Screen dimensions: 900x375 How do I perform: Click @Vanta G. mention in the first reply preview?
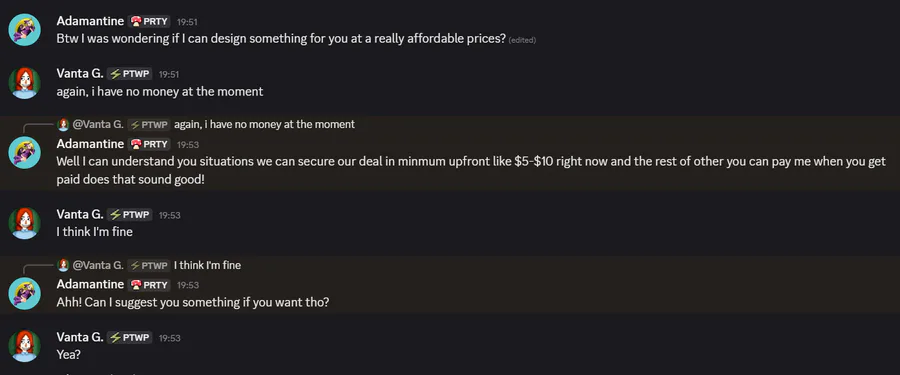98,125
